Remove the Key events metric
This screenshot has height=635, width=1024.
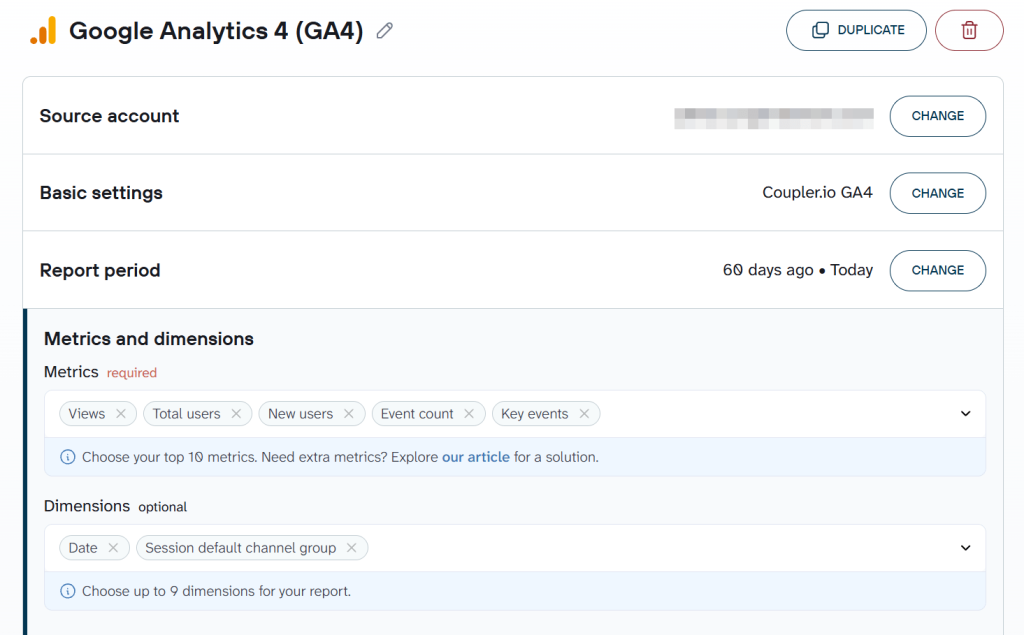[x=584, y=414]
